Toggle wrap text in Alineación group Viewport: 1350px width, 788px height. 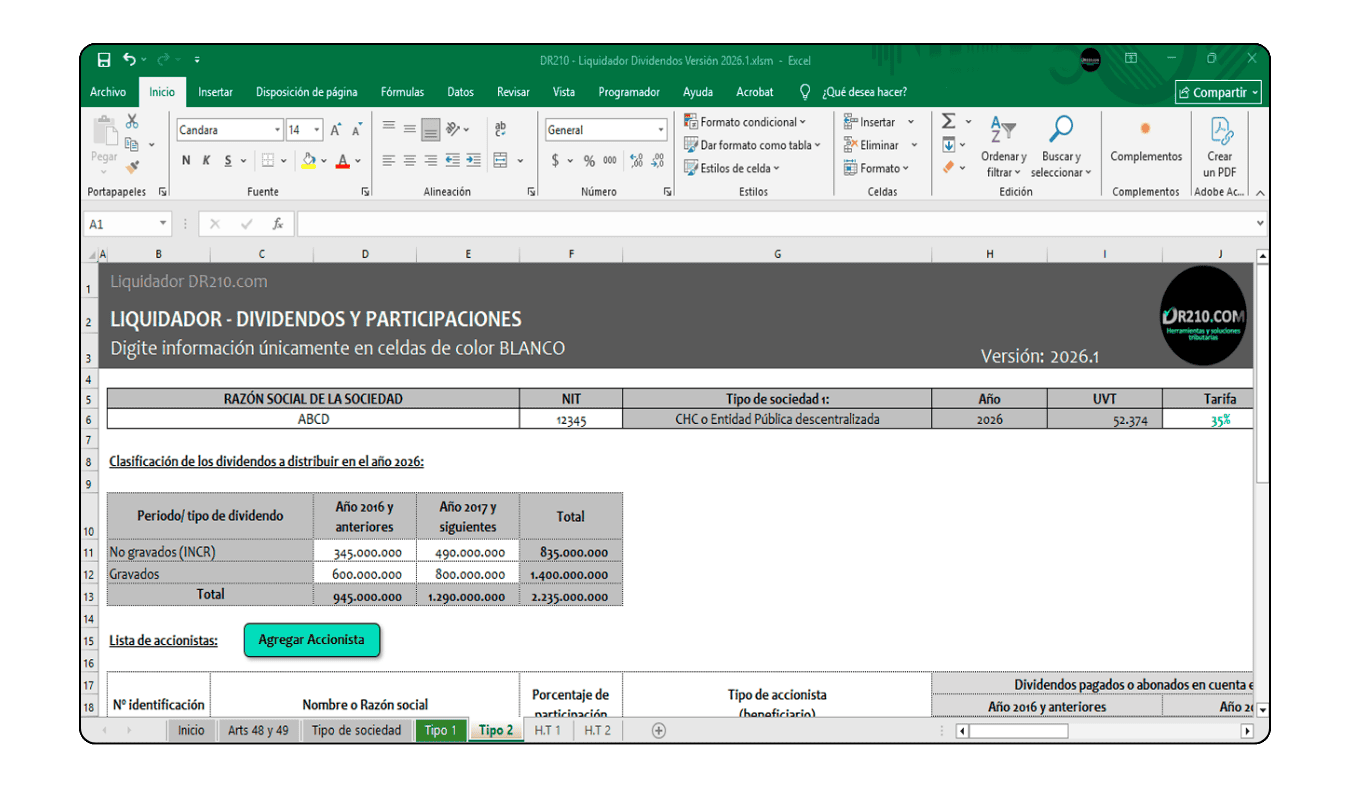[x=500, y=130]
